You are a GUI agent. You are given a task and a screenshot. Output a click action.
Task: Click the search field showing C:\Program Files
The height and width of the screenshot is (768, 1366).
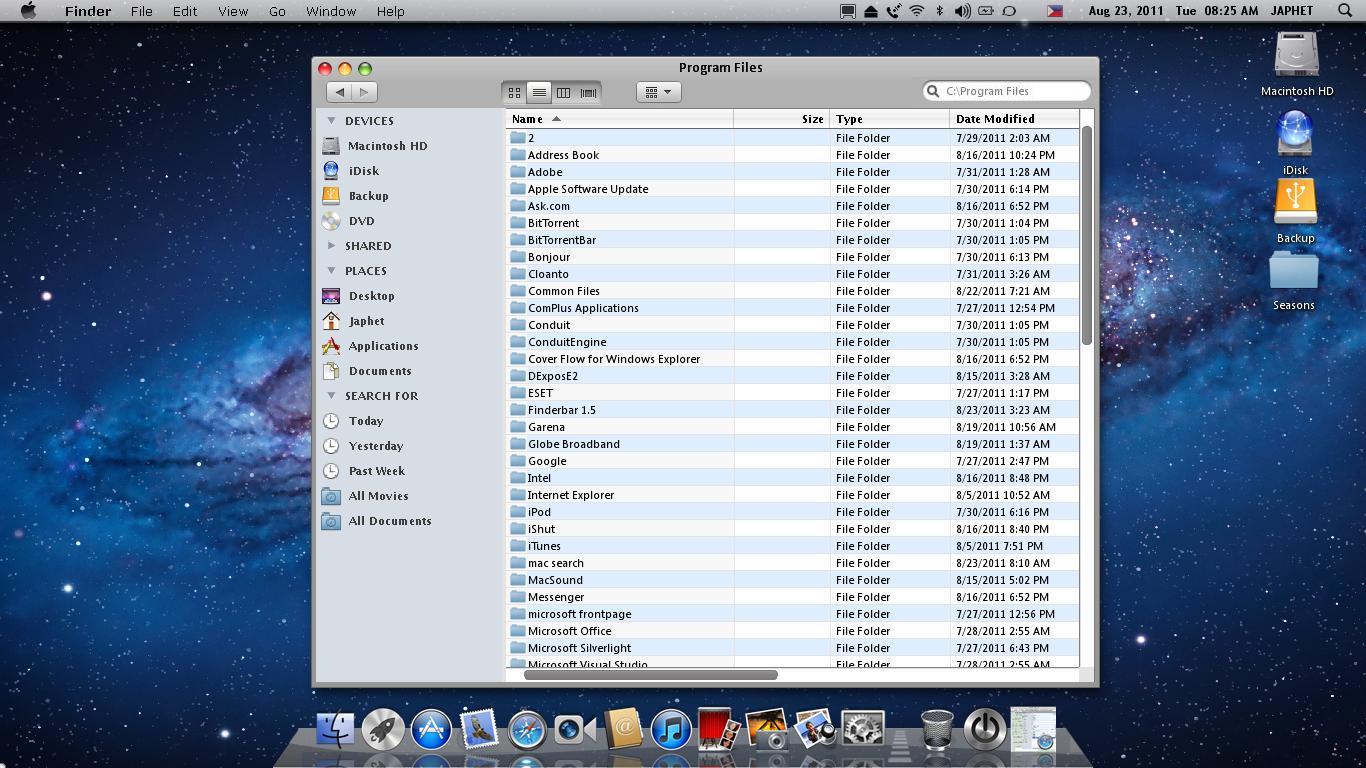tap(1007, 91)
